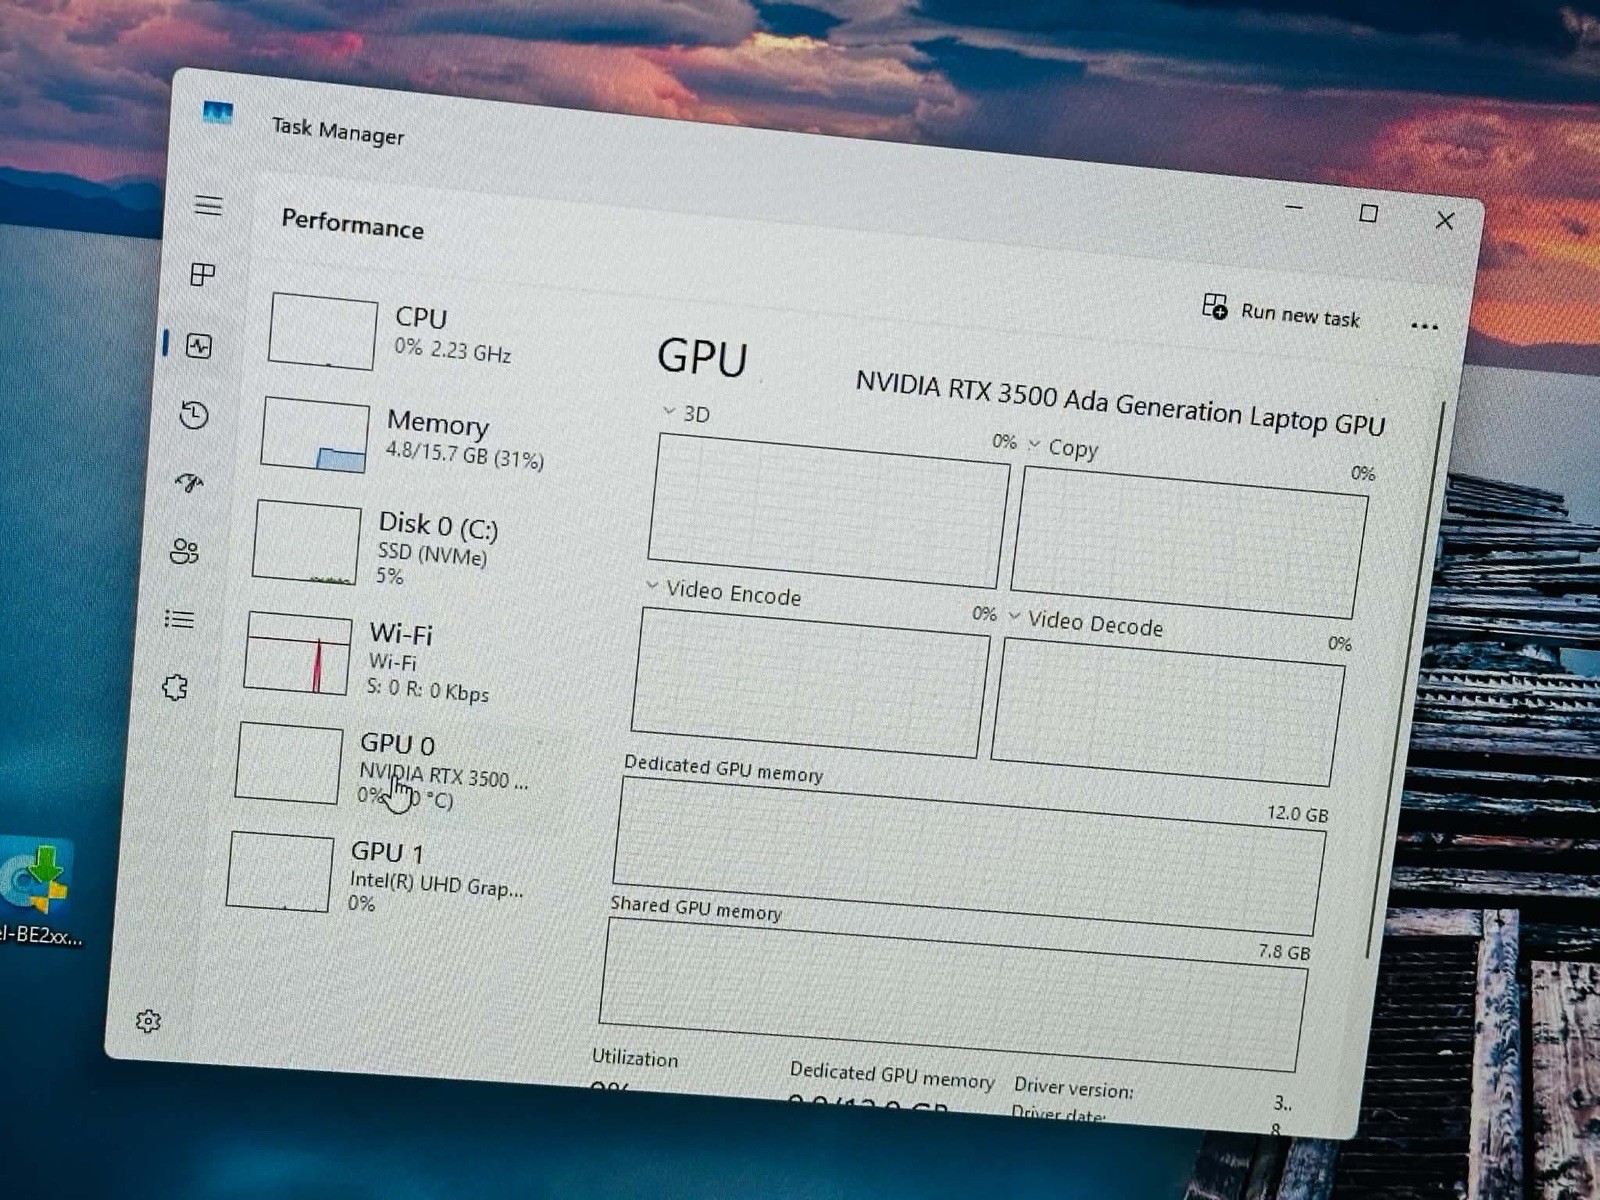1600x1200 pixels.
Task: Click the Driver version label
Action: pos(1074,1087)
